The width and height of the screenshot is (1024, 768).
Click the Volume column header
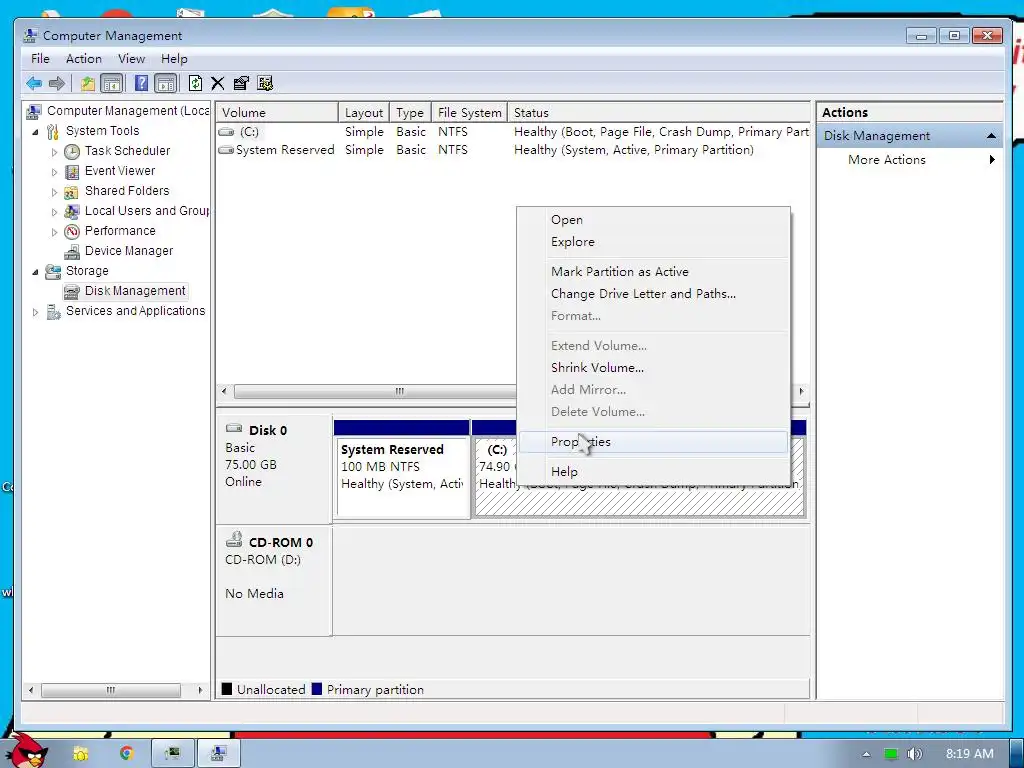277,112
